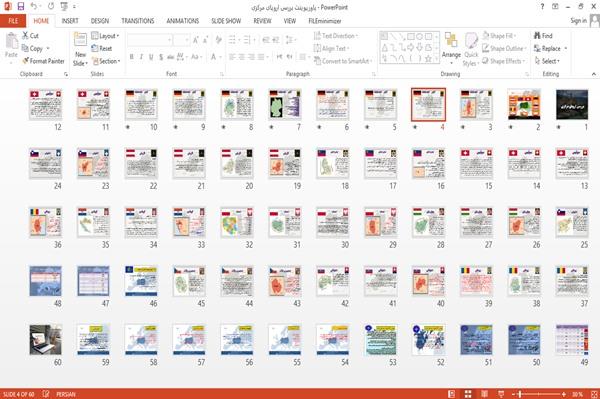Clear all formatting icon

[218, 40]
